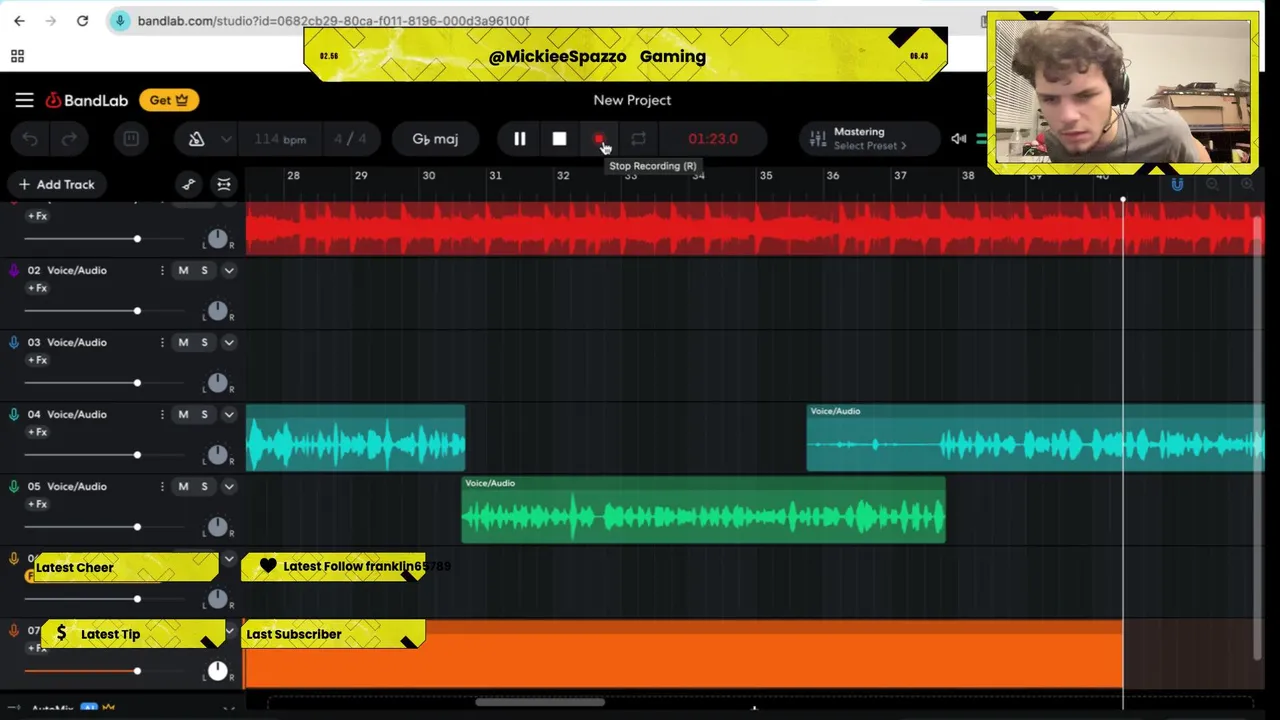Image resolution: width=1280 pixels, height=720 pixels.
Task: Click the BandLab logo
Action: pos(87,100)
